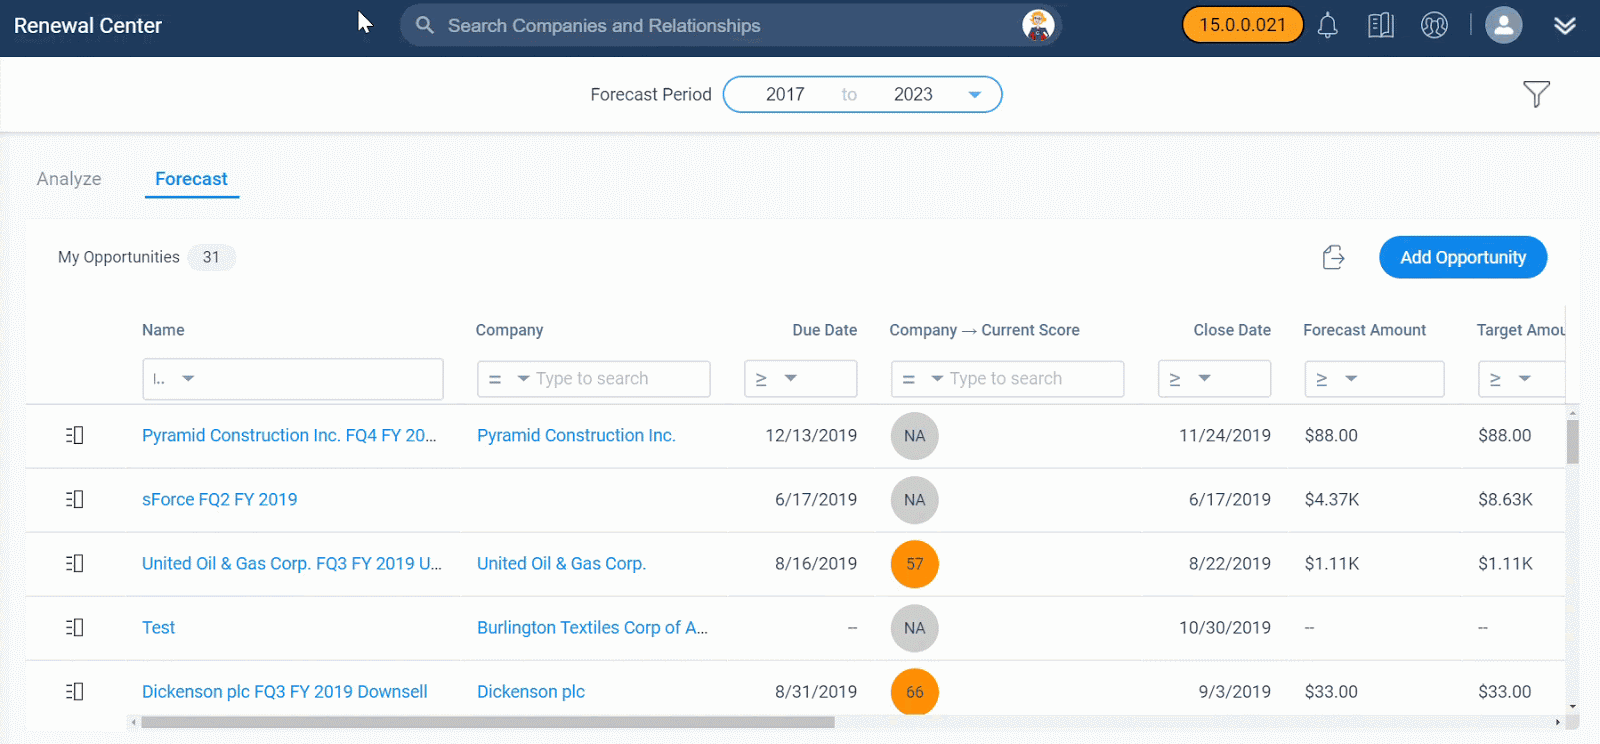Click the orange score 66 badge
This screenshot has width=1600, height=744.
[x=914, y=692]
